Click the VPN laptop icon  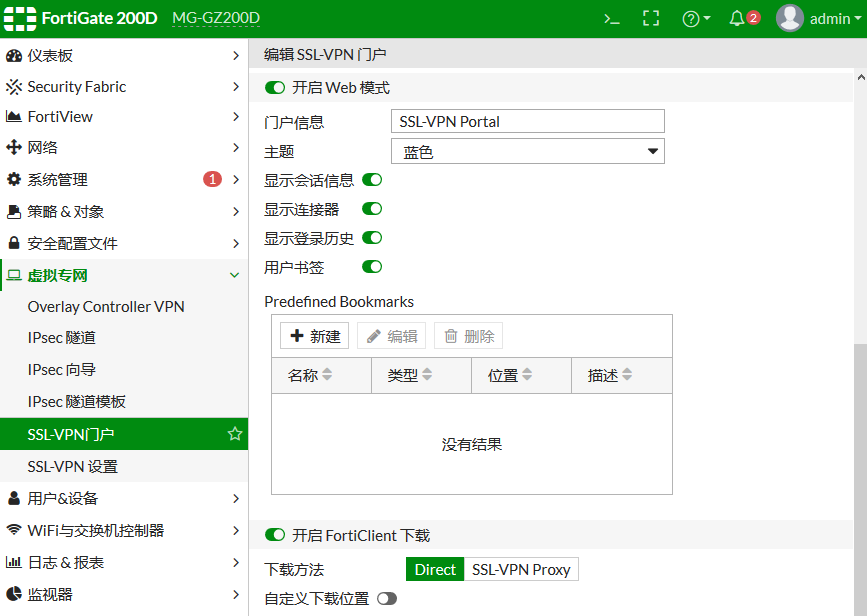pos(14,275)
